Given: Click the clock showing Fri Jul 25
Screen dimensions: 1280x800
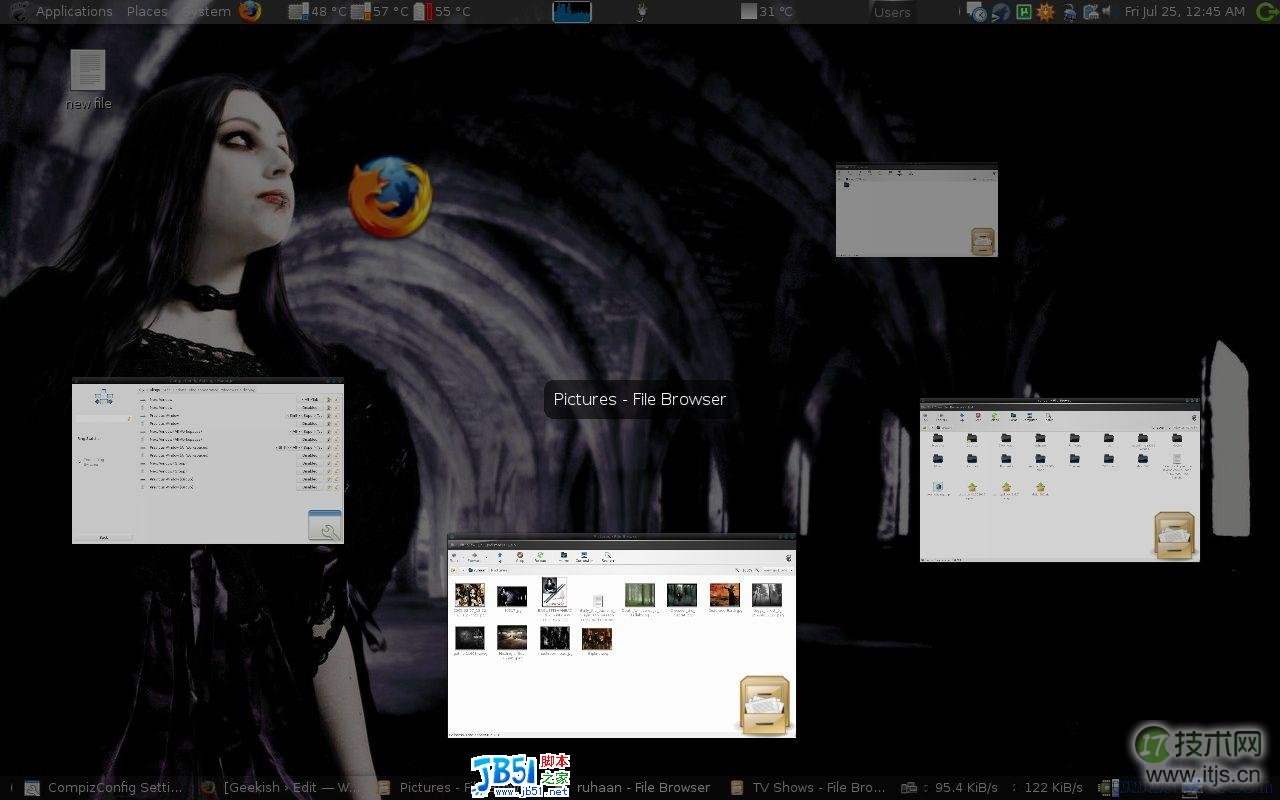Looking at the screenshot, I should coord(1184,12).
